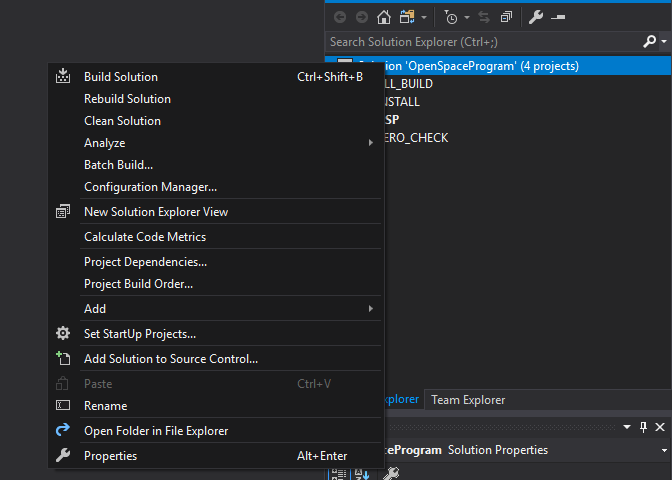Open the dropdown arrow beside Switch Views icon
672x480 pixels.
point(424,18)
